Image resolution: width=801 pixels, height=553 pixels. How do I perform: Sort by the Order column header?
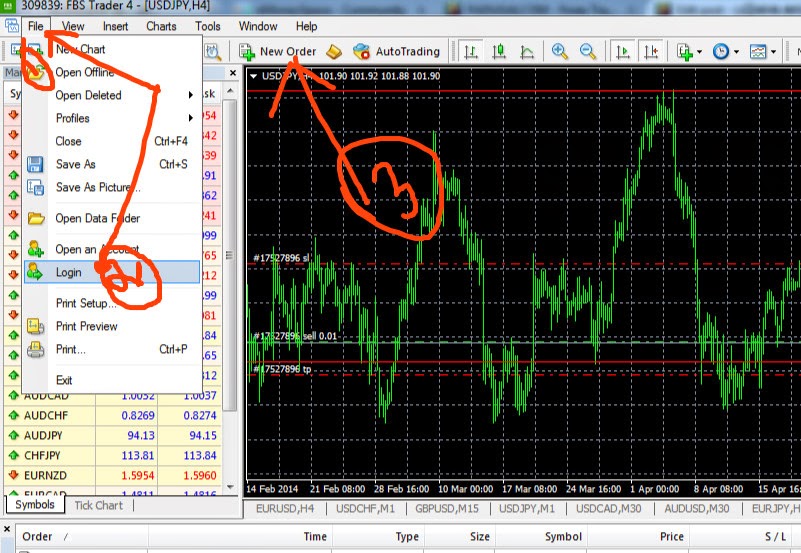(x=82, y=537)
